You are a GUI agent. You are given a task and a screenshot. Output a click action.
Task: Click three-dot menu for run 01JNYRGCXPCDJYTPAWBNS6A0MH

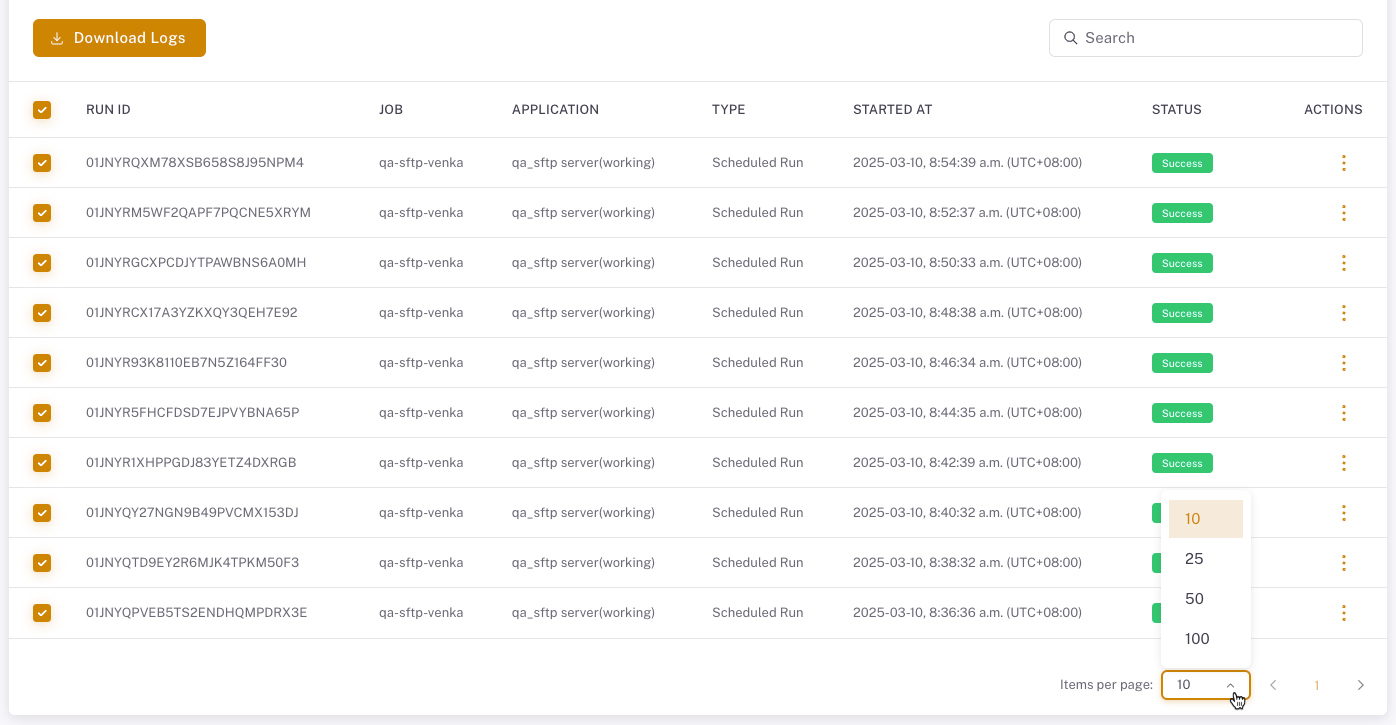click(1343, 263)
